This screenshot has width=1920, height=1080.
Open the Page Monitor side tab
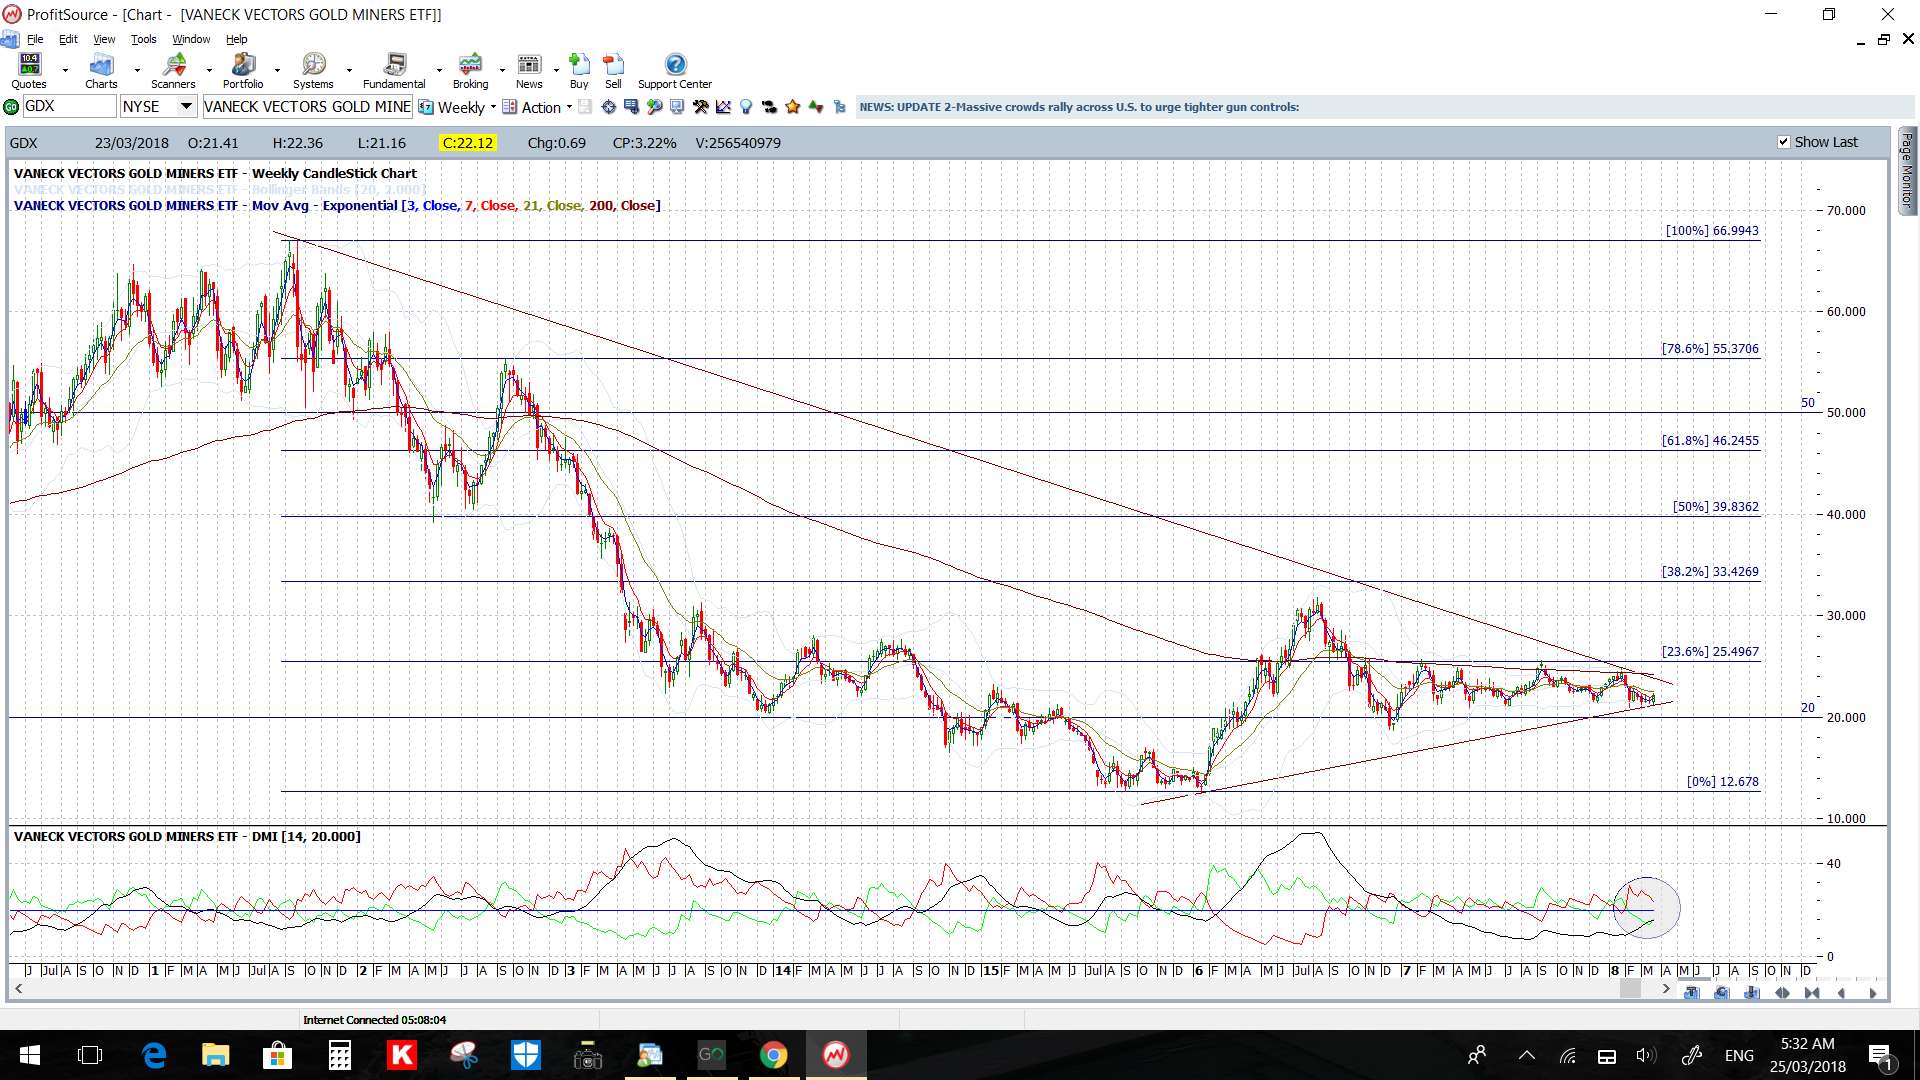click(1907, 170)
